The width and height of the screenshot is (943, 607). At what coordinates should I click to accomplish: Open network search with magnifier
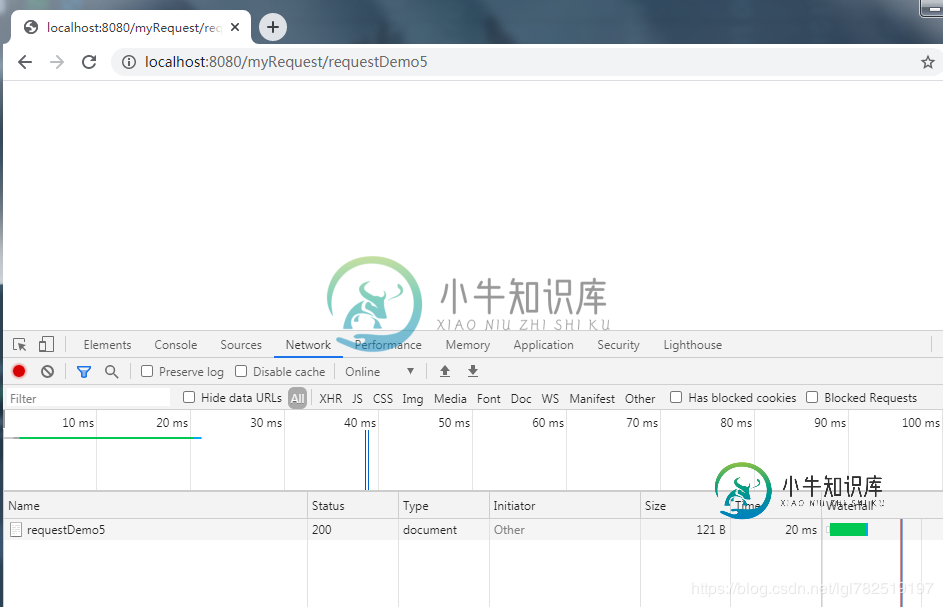[111, 372]
